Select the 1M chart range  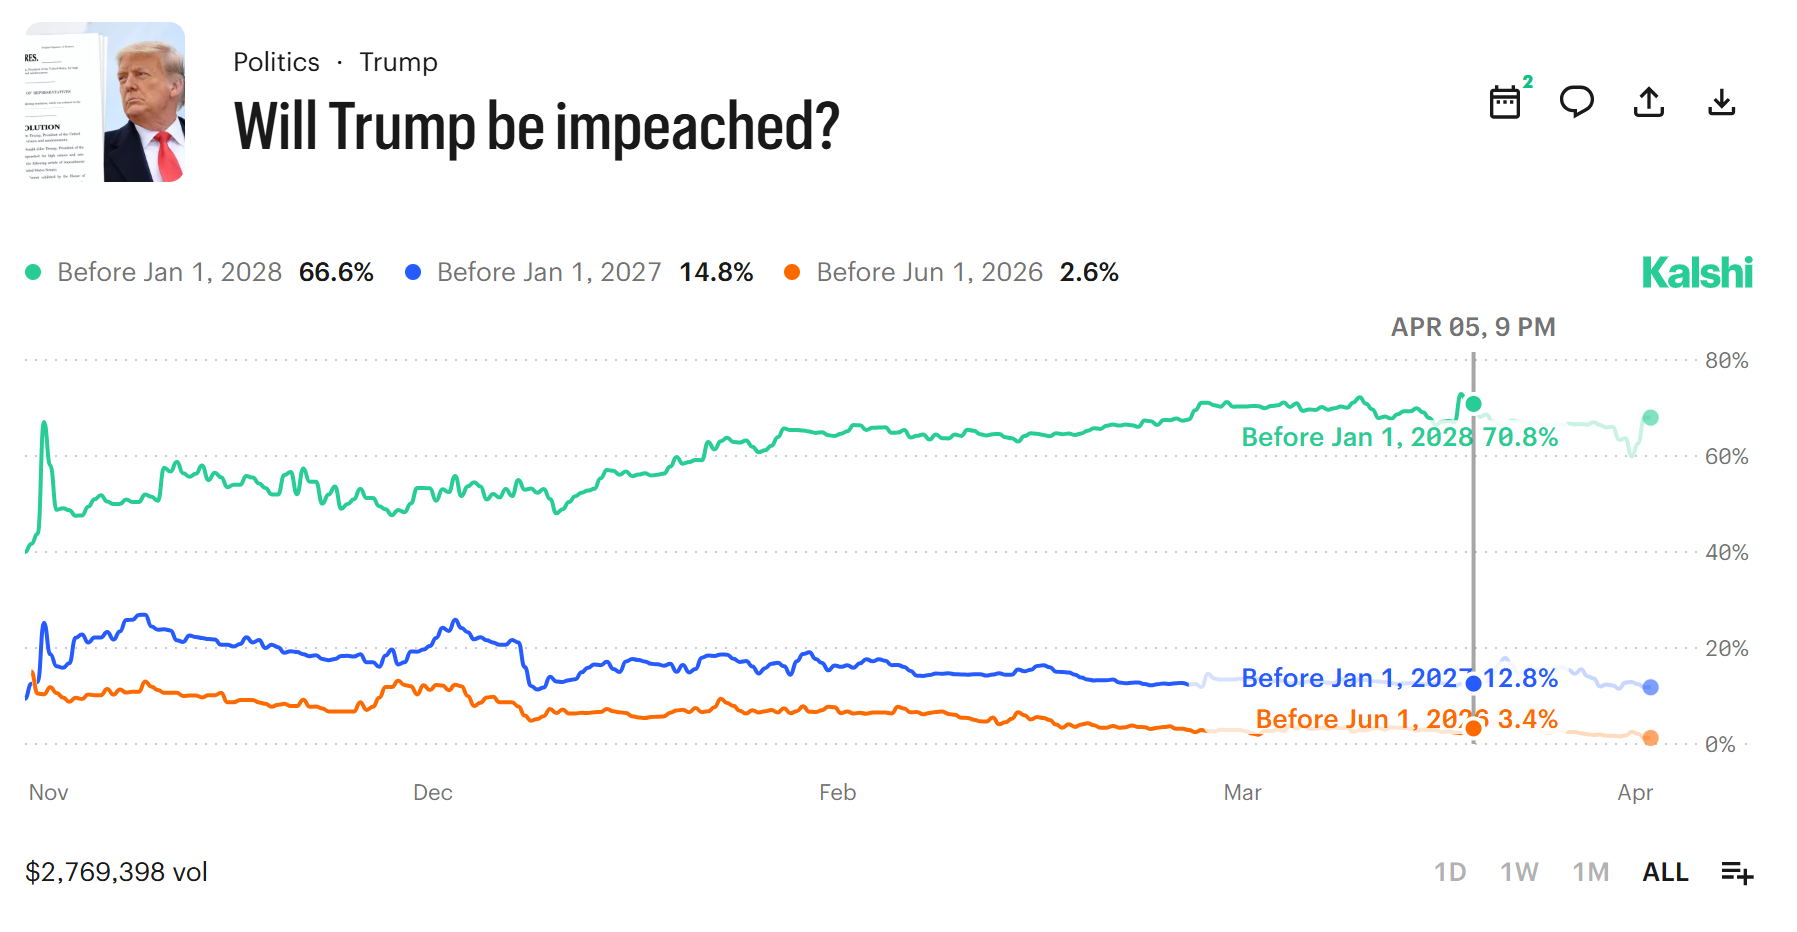coord(1589,872)
